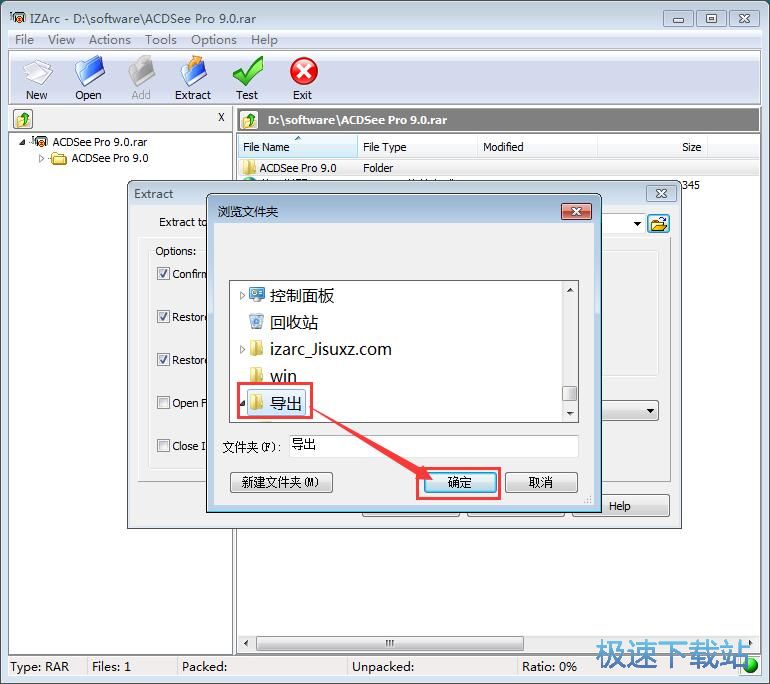Enable the Open F... checkbox
770x684 pixels.
tap(164, 403)
